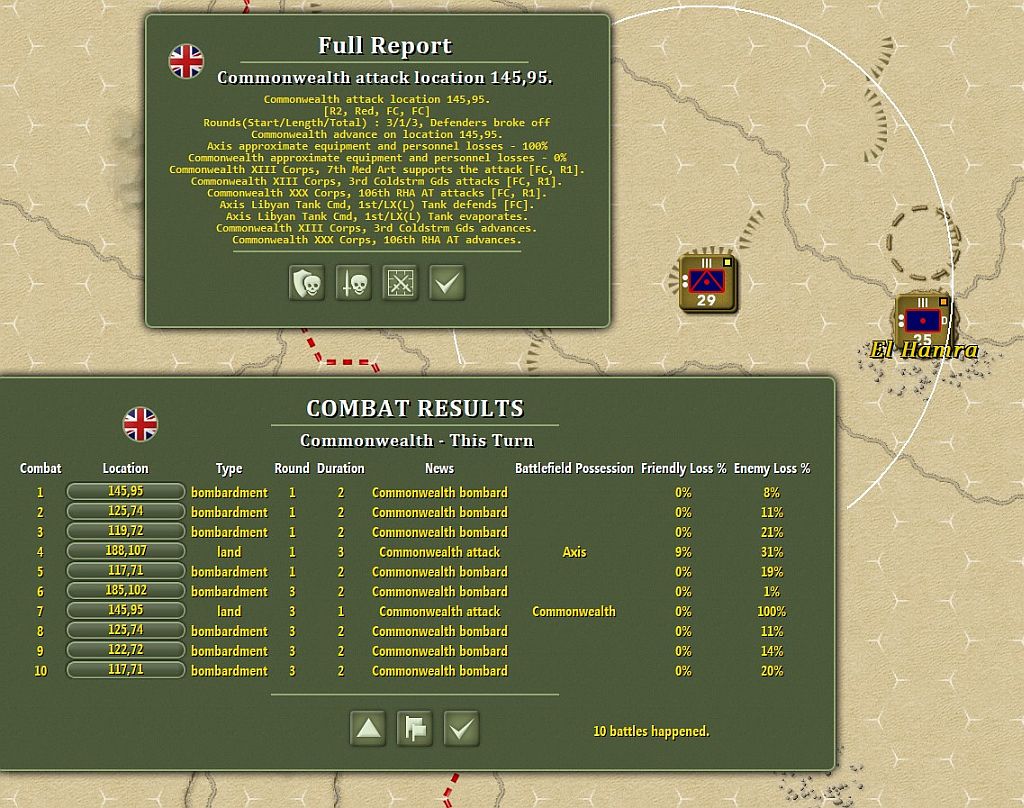
Task: Click the Friendly Loss % column header
Action: (x=684, y=468)
